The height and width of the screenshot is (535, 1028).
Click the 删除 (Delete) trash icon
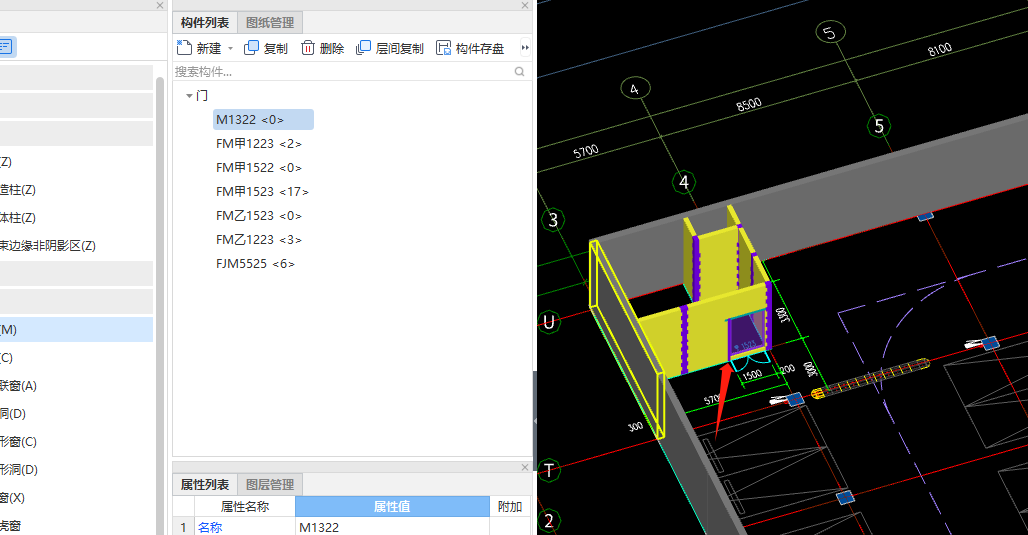click(x=307, y=48)
